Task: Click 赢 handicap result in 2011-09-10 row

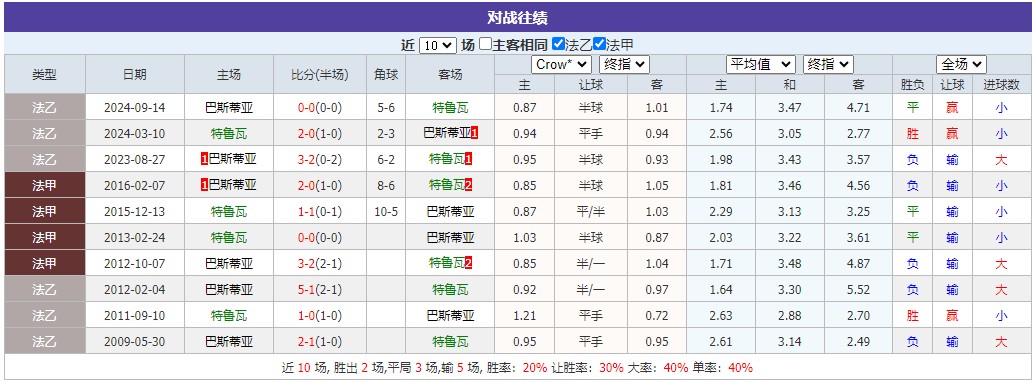Action: (x=952, y=316)
